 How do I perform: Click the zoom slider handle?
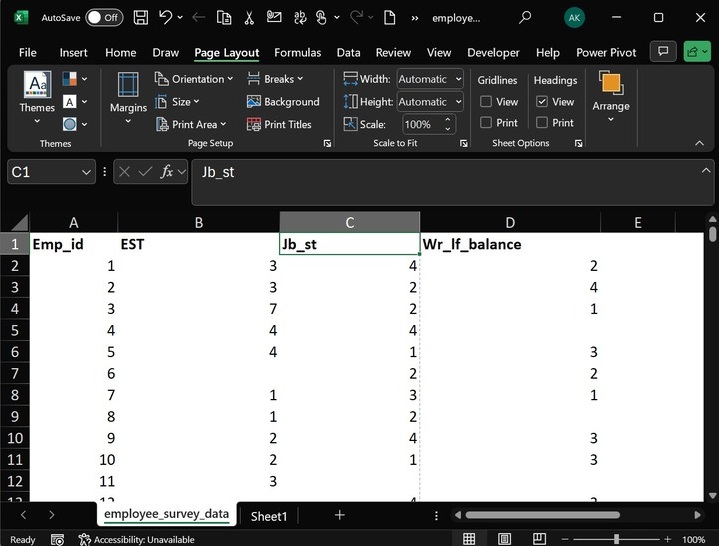click(x=616, y=539)
